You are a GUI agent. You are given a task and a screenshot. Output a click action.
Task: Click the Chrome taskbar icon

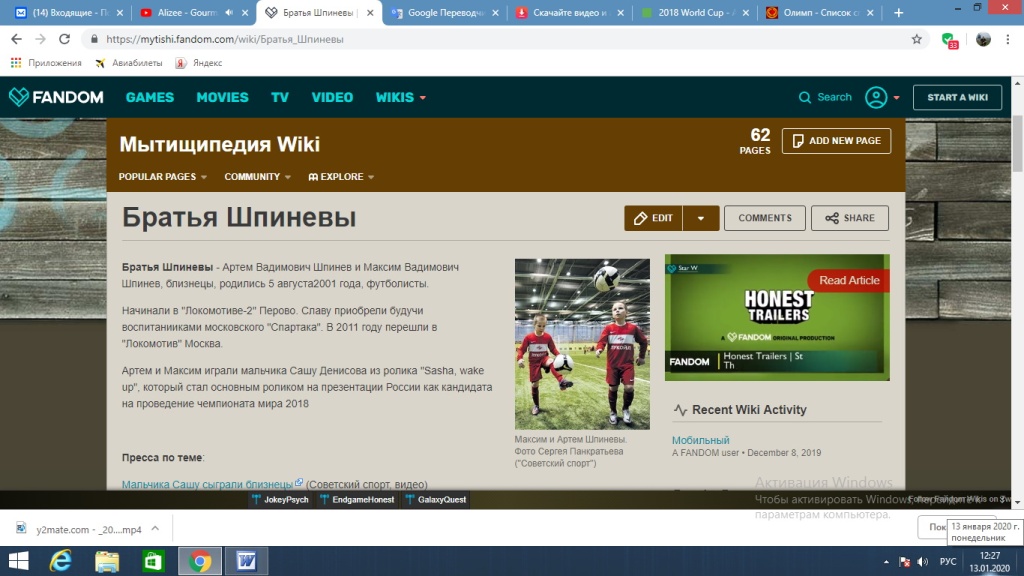click(x=200, y=561)
